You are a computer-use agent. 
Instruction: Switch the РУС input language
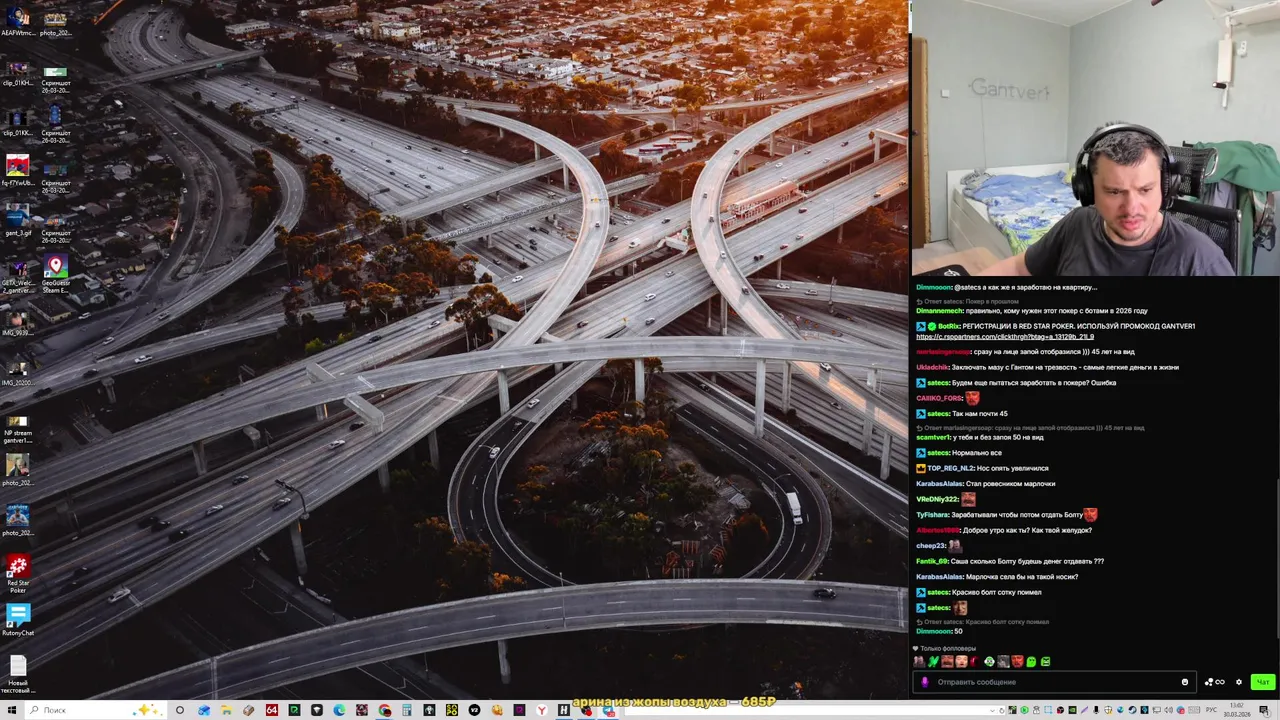click(x=1211, y=710)
